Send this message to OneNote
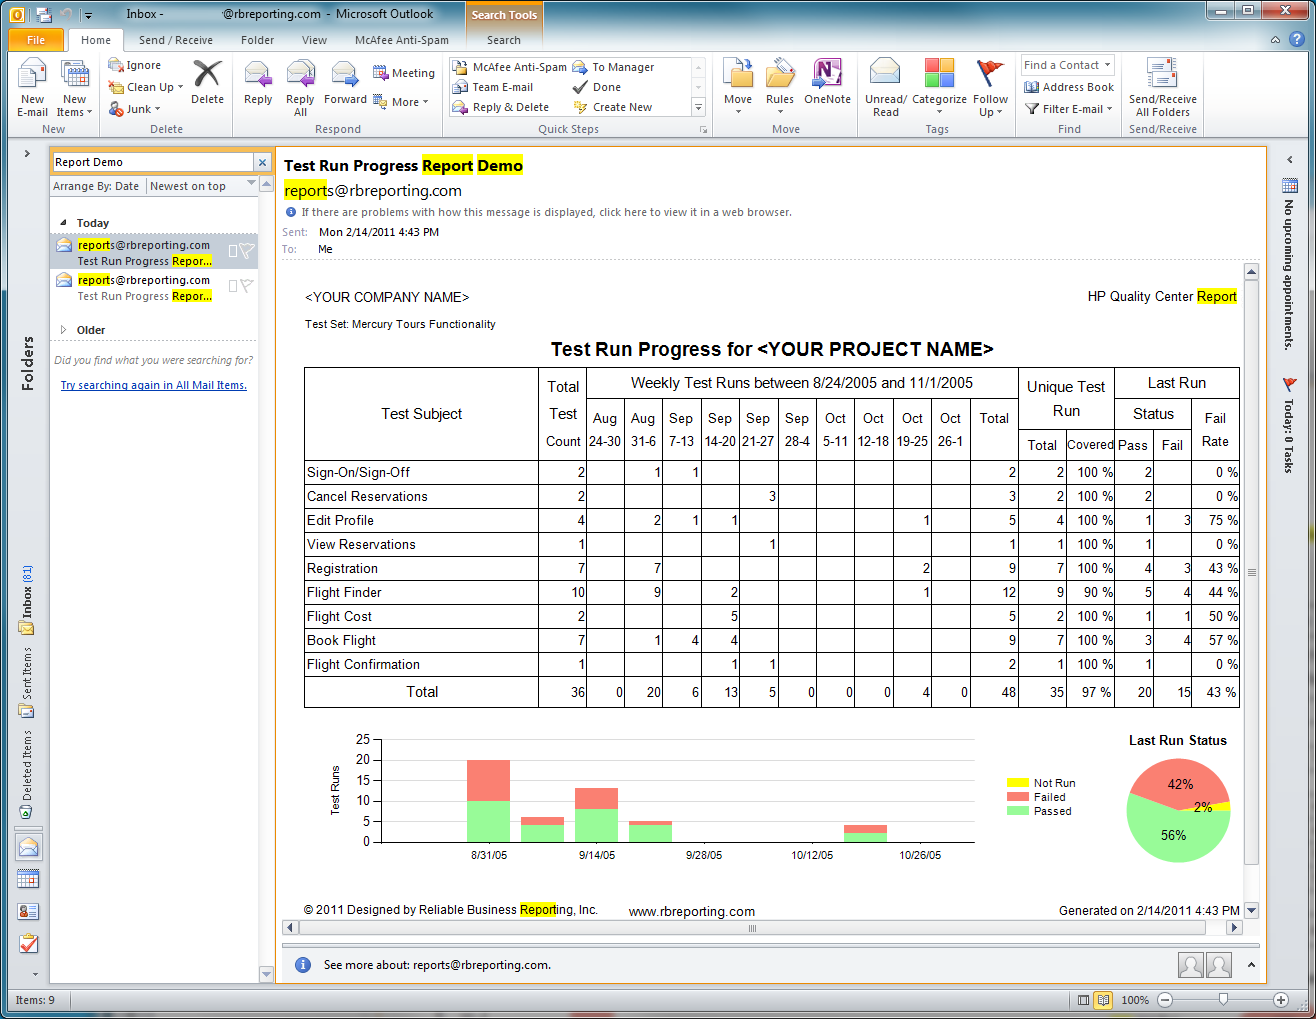 pos(827,85)
